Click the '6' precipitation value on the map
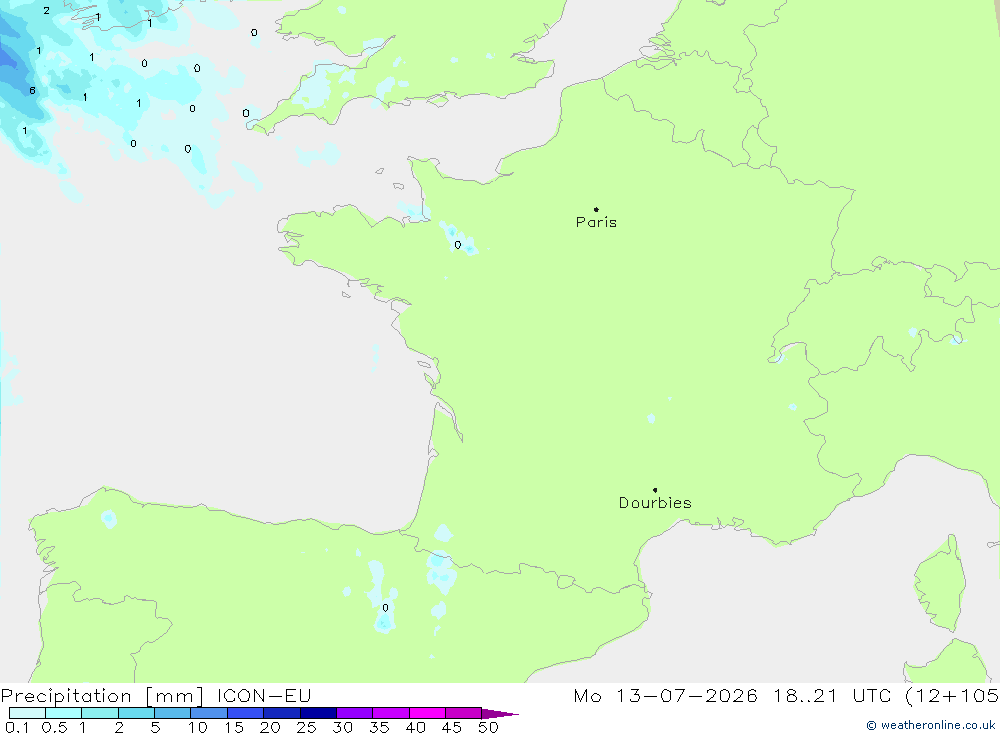Image resolution: width=1000 pixels, height=733 pixels. [x=33, y=91]
